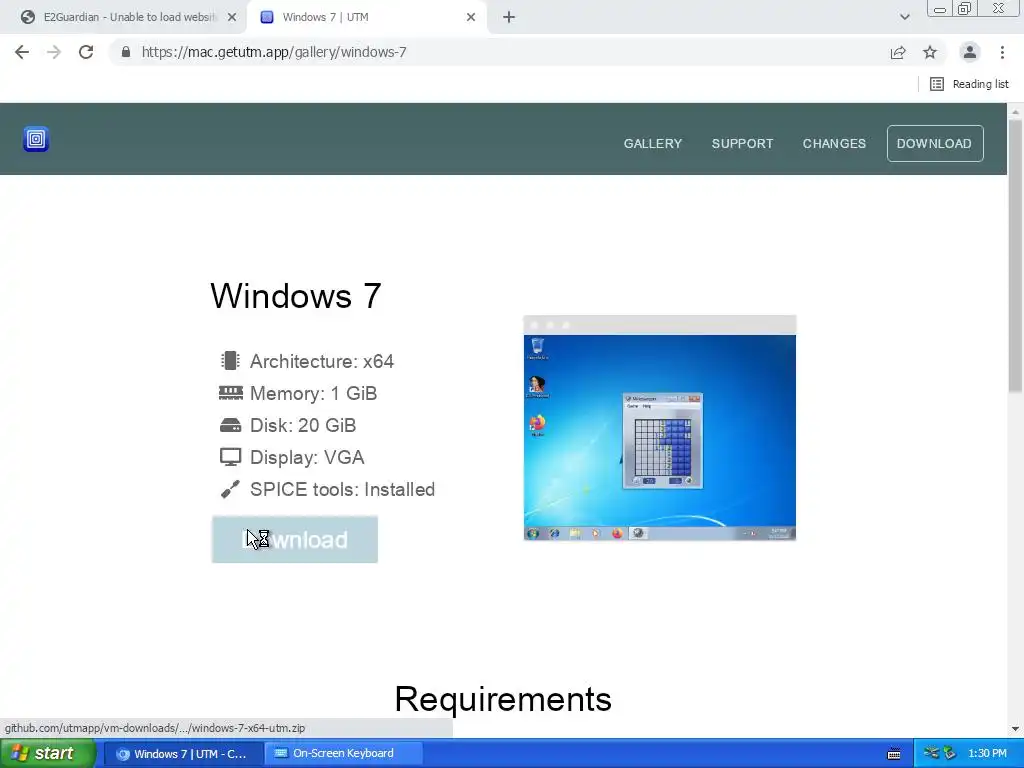This screenshot has height=768, width=1024.
Task: Select the Chrome Windows 7 | UTM taskbar button
Action: pyautogui.click(x=184, y=754)
